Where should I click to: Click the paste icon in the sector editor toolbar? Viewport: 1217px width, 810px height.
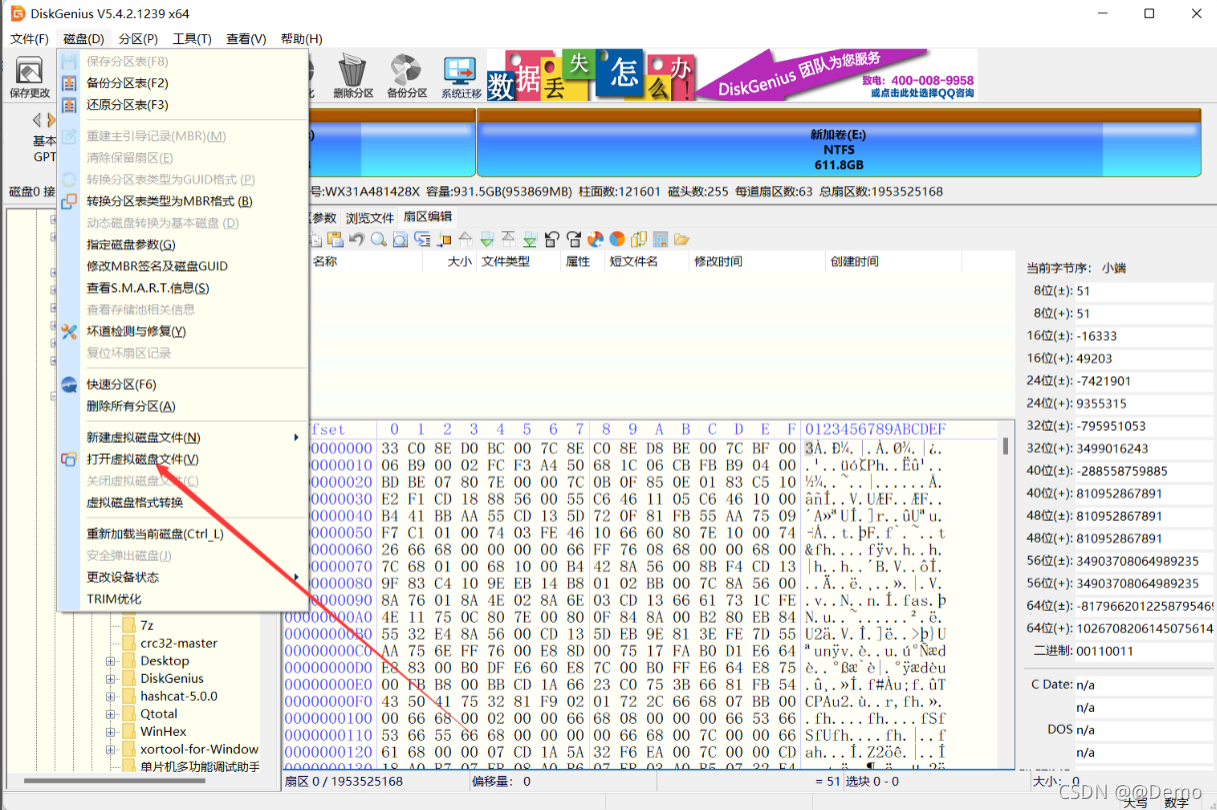point(335,240)
